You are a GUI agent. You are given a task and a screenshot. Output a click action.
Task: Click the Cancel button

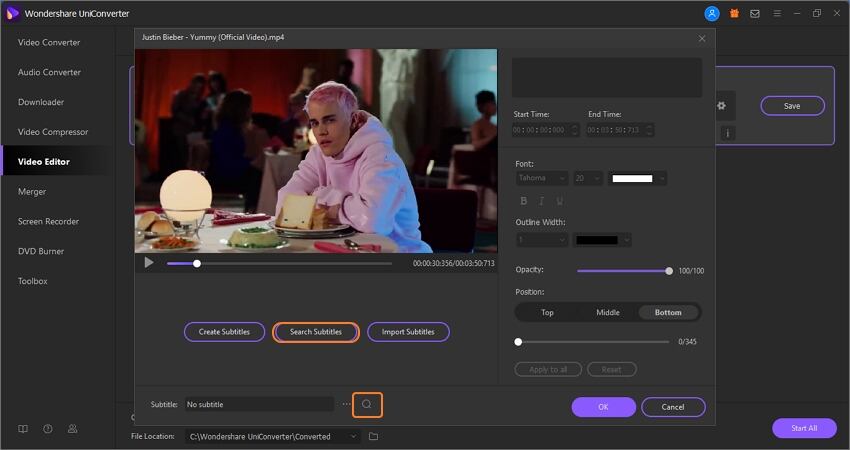point(673,407)
